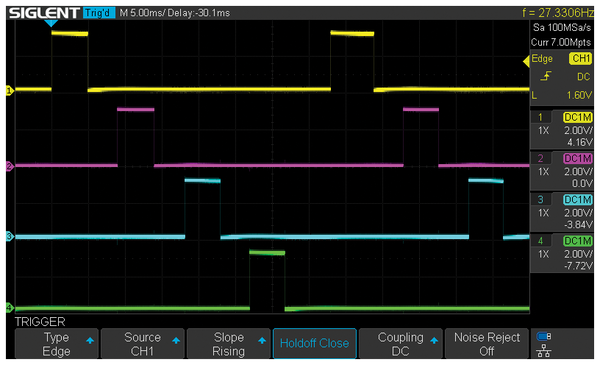Toggle the Holdoff Close softkey
Image resolution: width=600 pixels, height=365 pixels.
point(315,344)
